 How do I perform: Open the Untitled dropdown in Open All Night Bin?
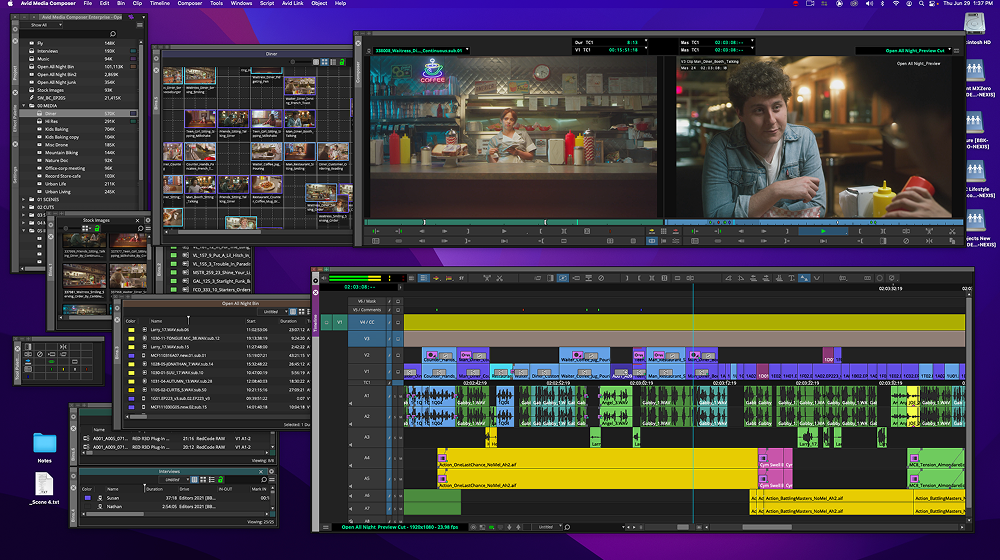pyautogui.click(x=274, y=312)
